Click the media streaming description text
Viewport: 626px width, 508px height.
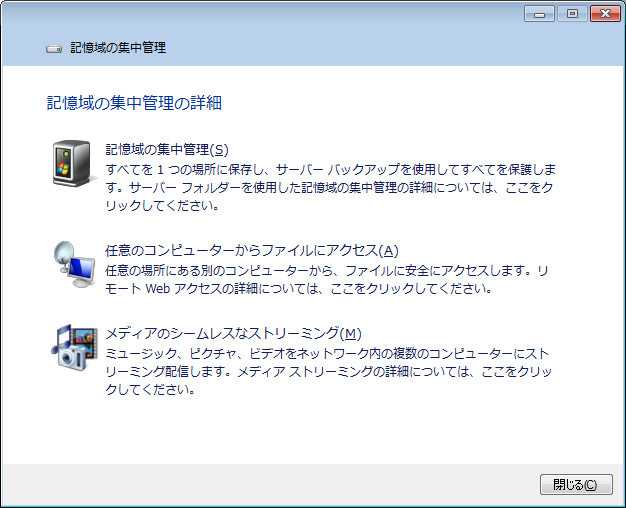pyautogui.click(x=328, y=371)
